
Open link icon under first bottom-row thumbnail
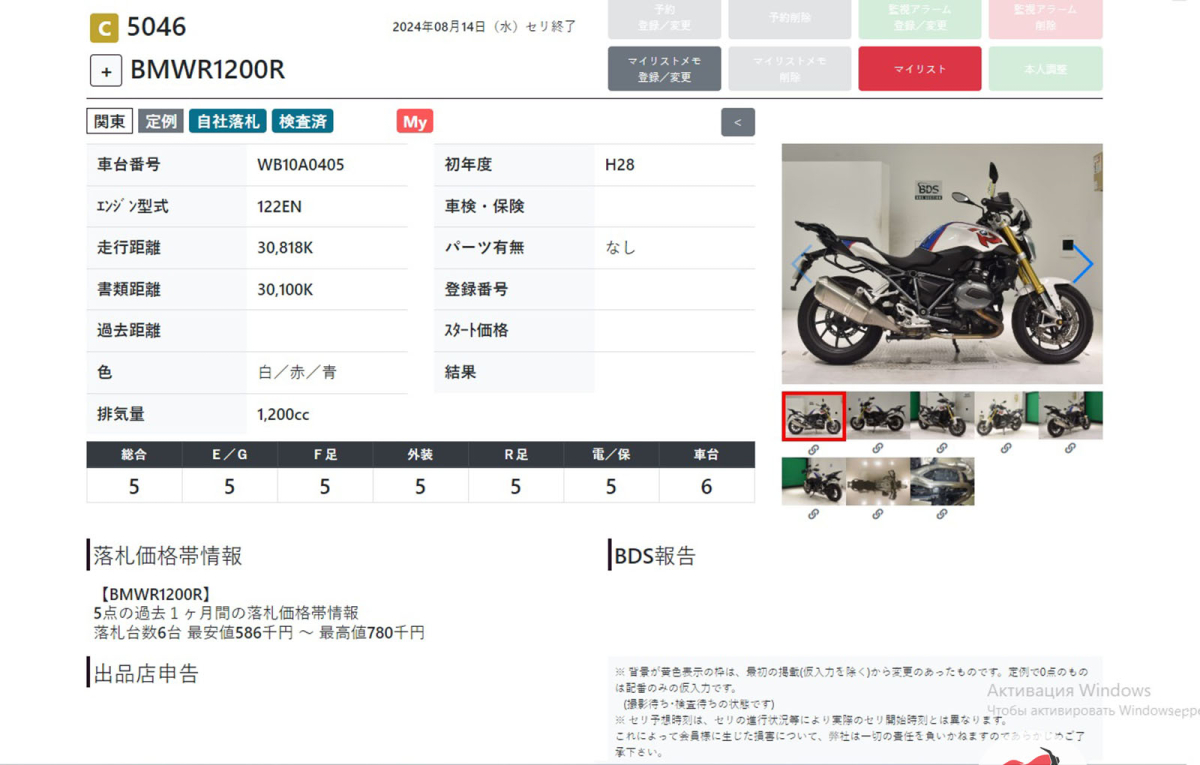(813, 514)
